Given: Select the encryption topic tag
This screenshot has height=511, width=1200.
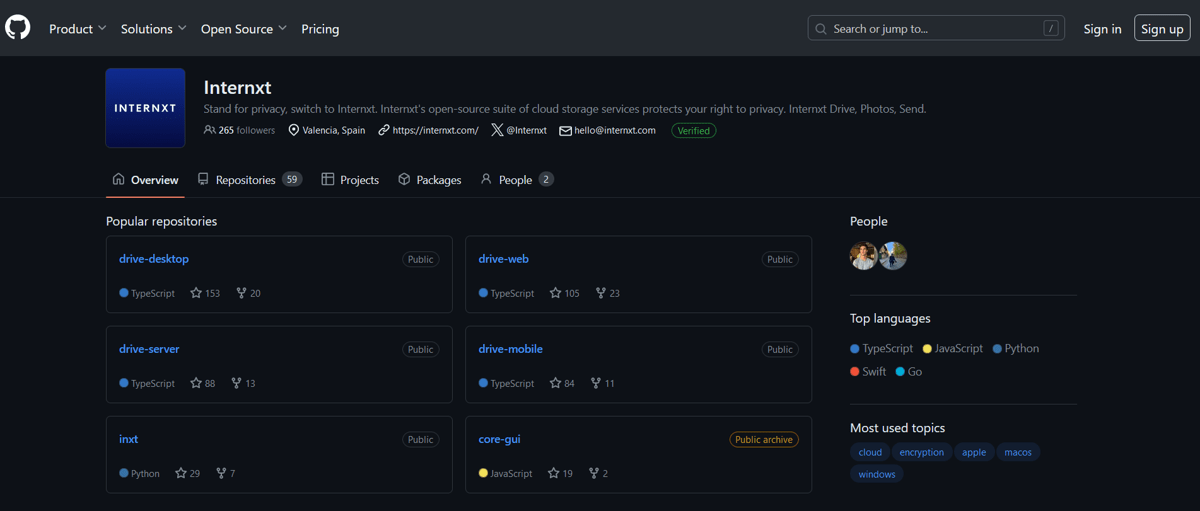Looking at the screenshot, I should coord(921,452).
